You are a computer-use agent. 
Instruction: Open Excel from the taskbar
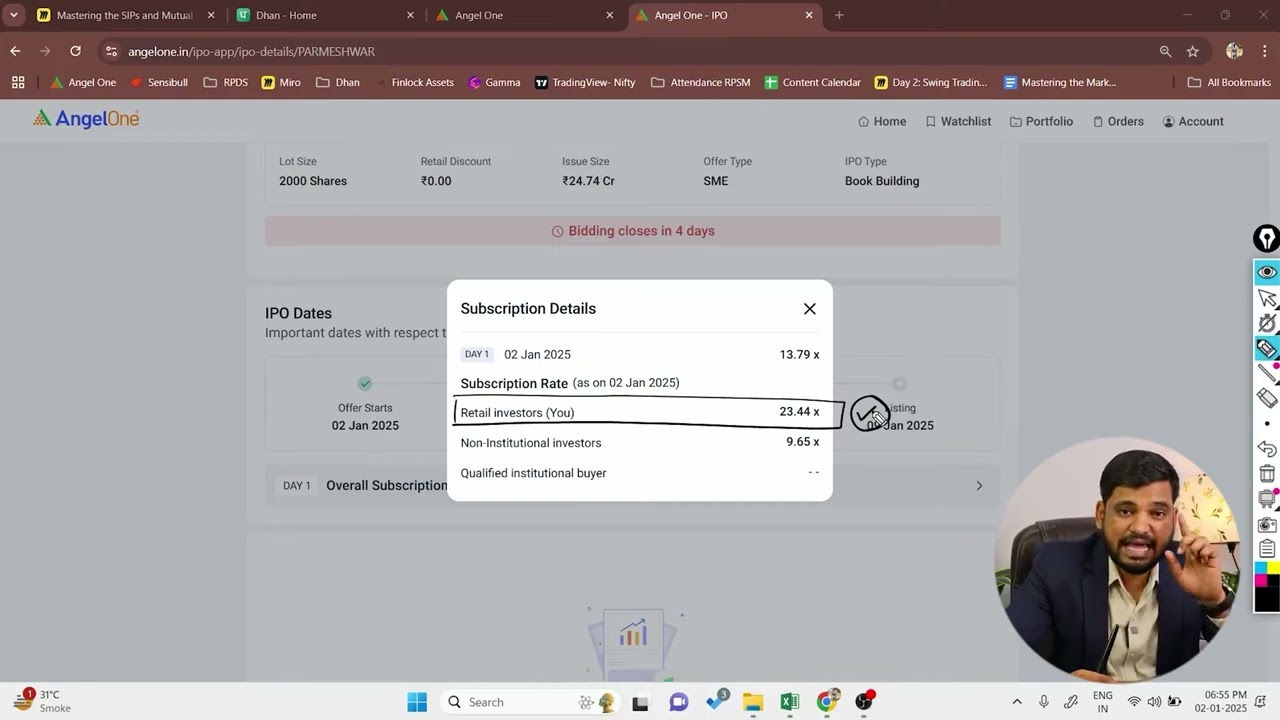[x=790, y=702]
